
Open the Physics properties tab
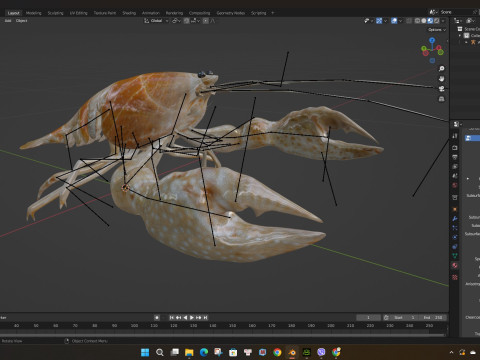455,237
